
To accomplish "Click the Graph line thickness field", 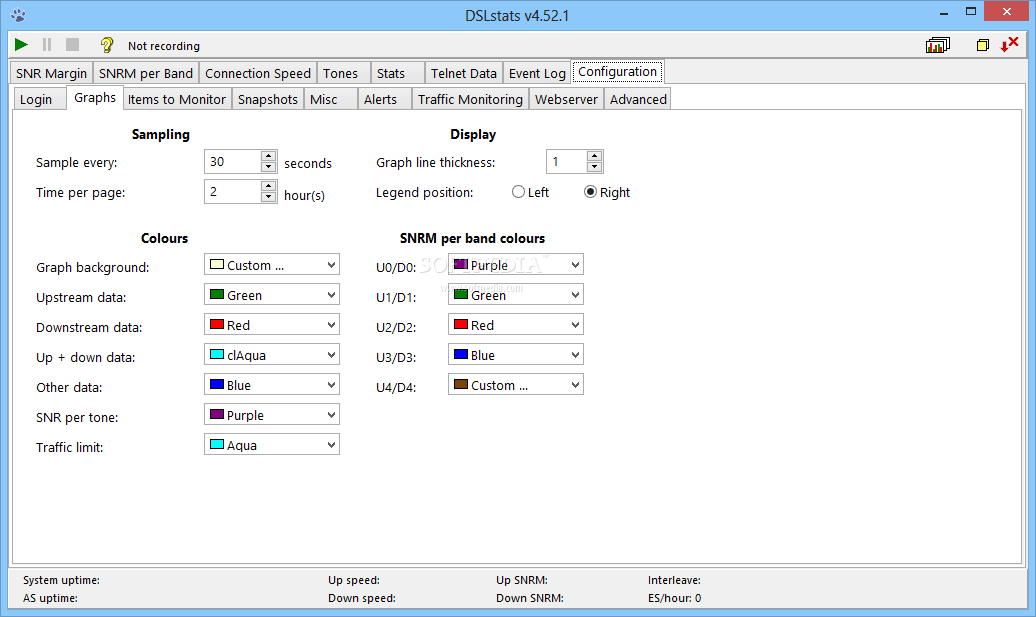I will click(x=566, y=162).
